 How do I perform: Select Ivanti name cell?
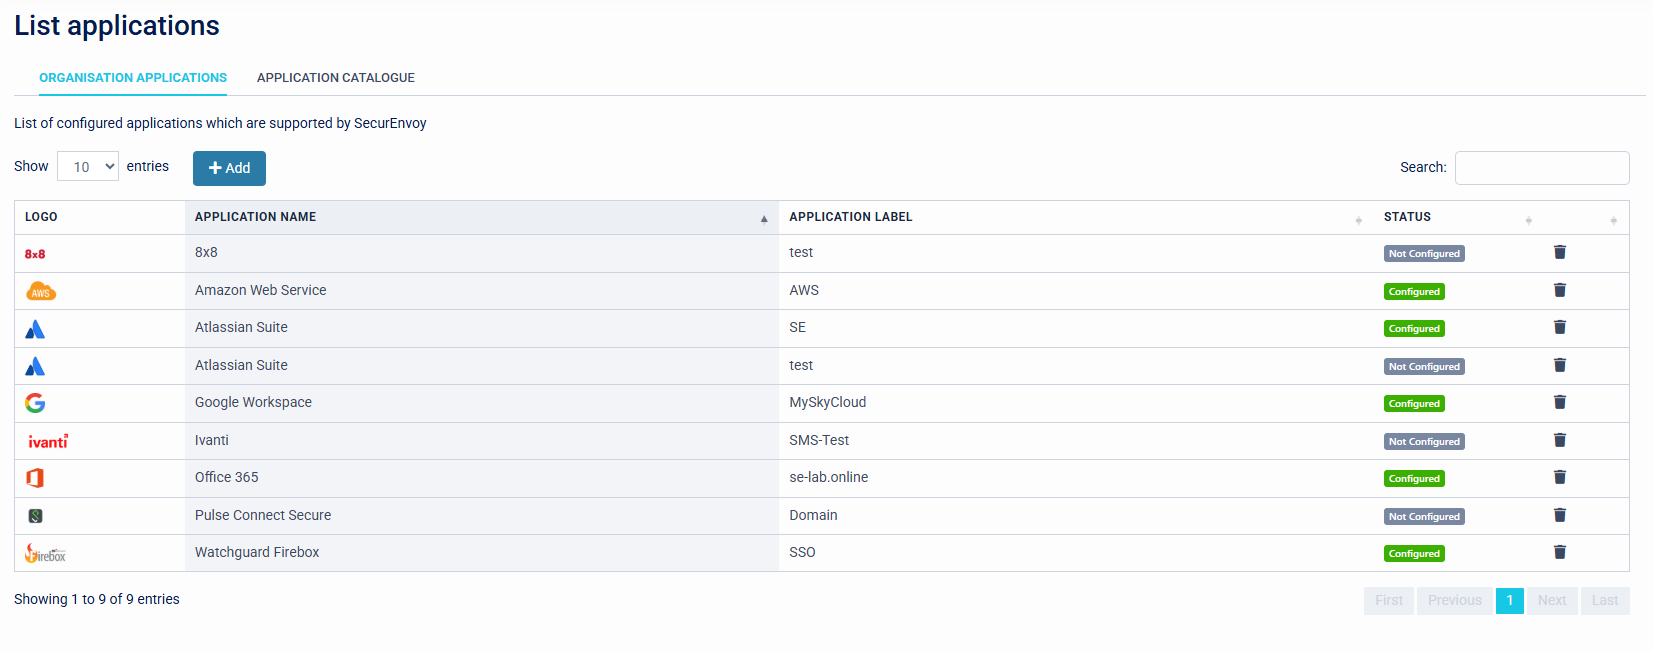click(481, 440)
